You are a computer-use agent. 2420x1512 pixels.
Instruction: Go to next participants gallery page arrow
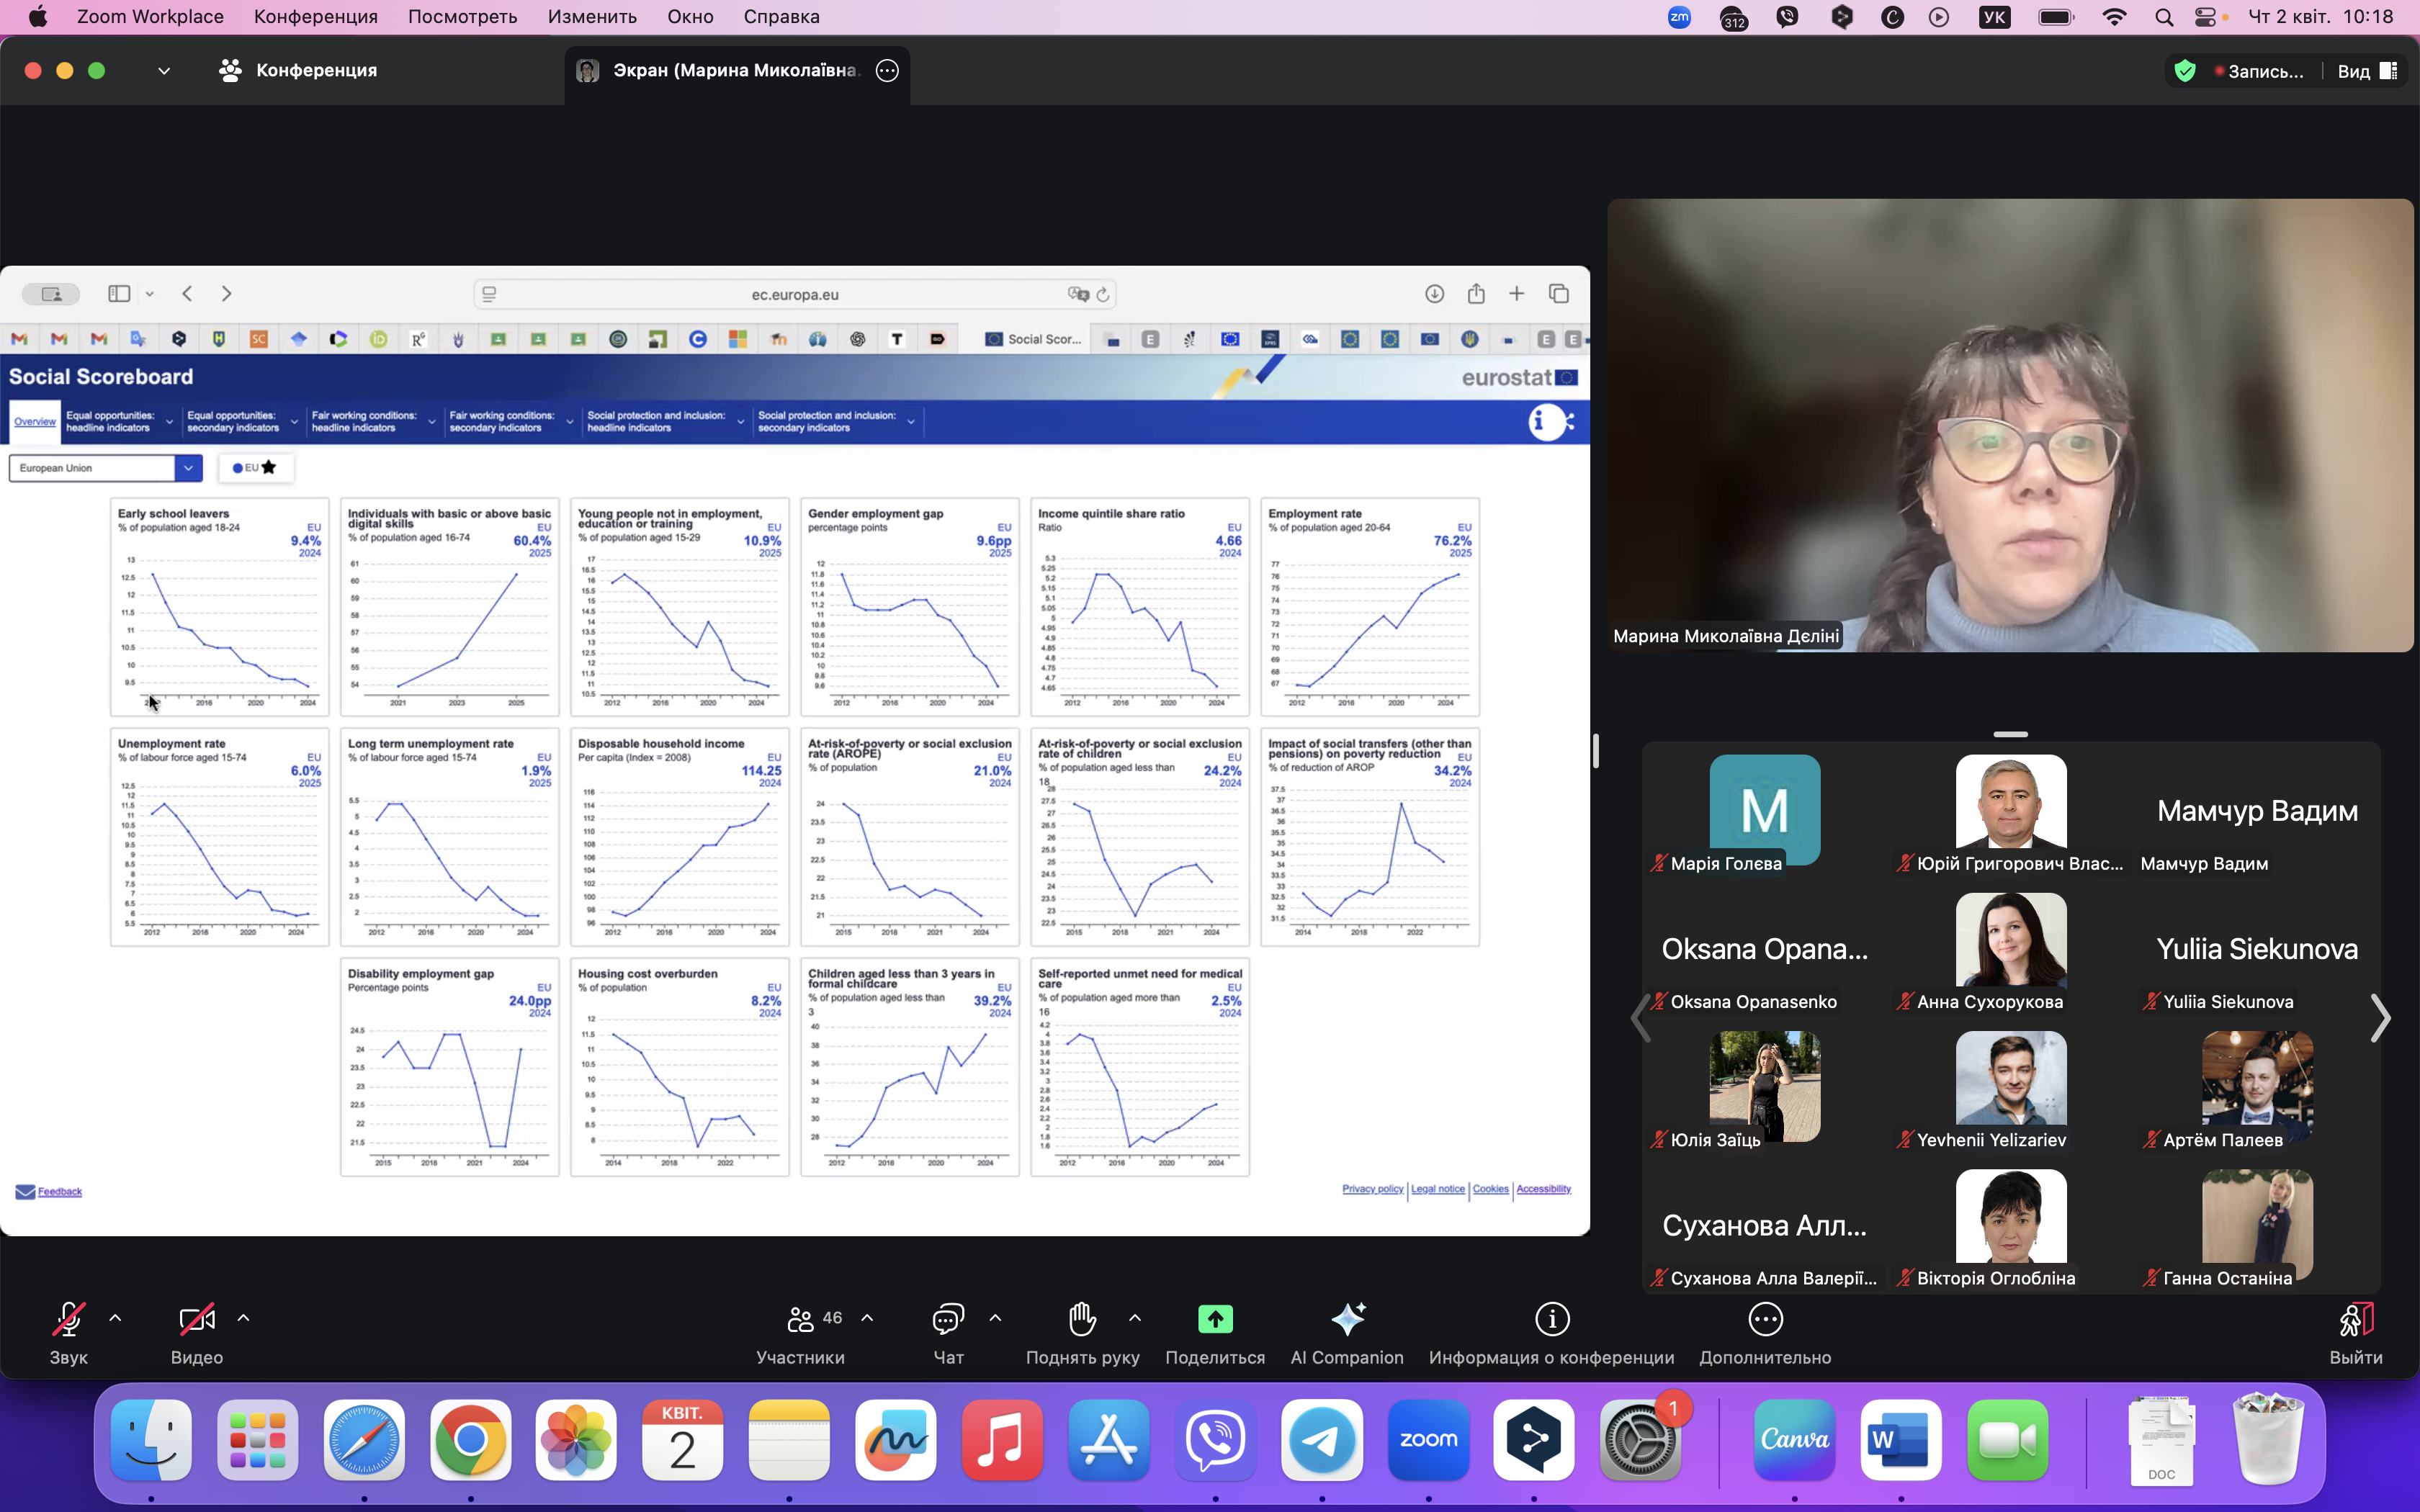pyautogui.click(x=2380, y=1018)
